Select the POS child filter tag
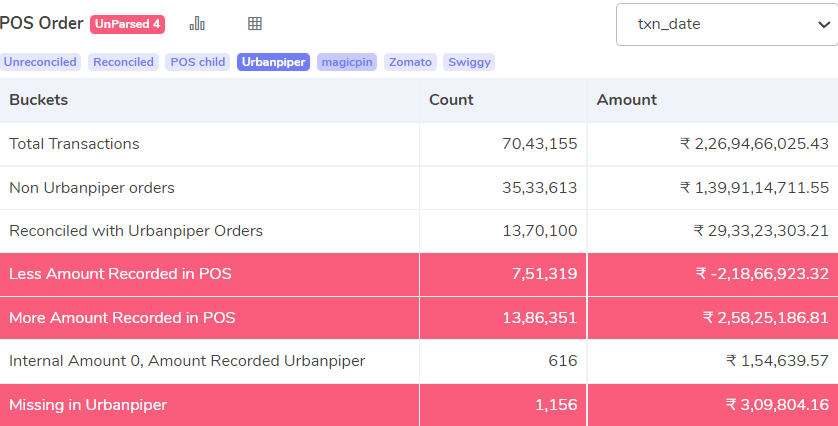The height and width of the screenshot is (426, 838). coord(198,62)
